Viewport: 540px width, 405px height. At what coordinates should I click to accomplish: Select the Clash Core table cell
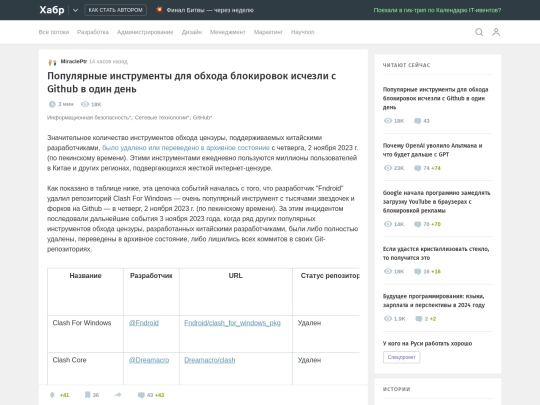click(x=85, y=368)
